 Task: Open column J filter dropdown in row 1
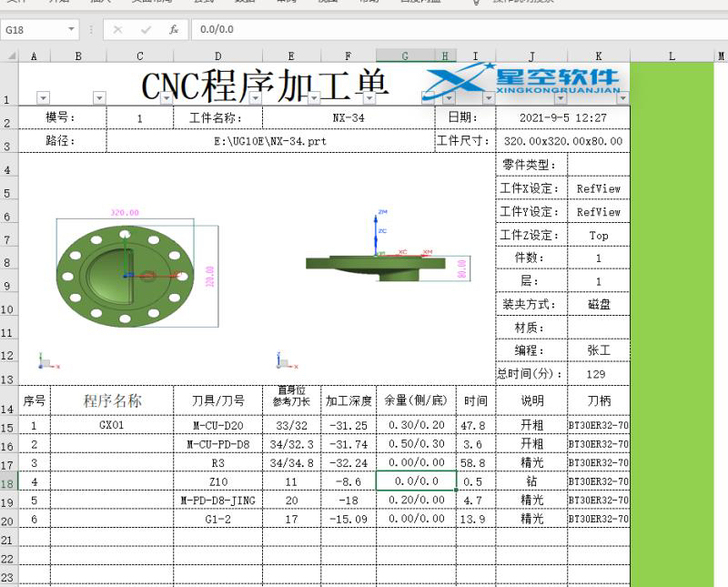coord(560,98)
